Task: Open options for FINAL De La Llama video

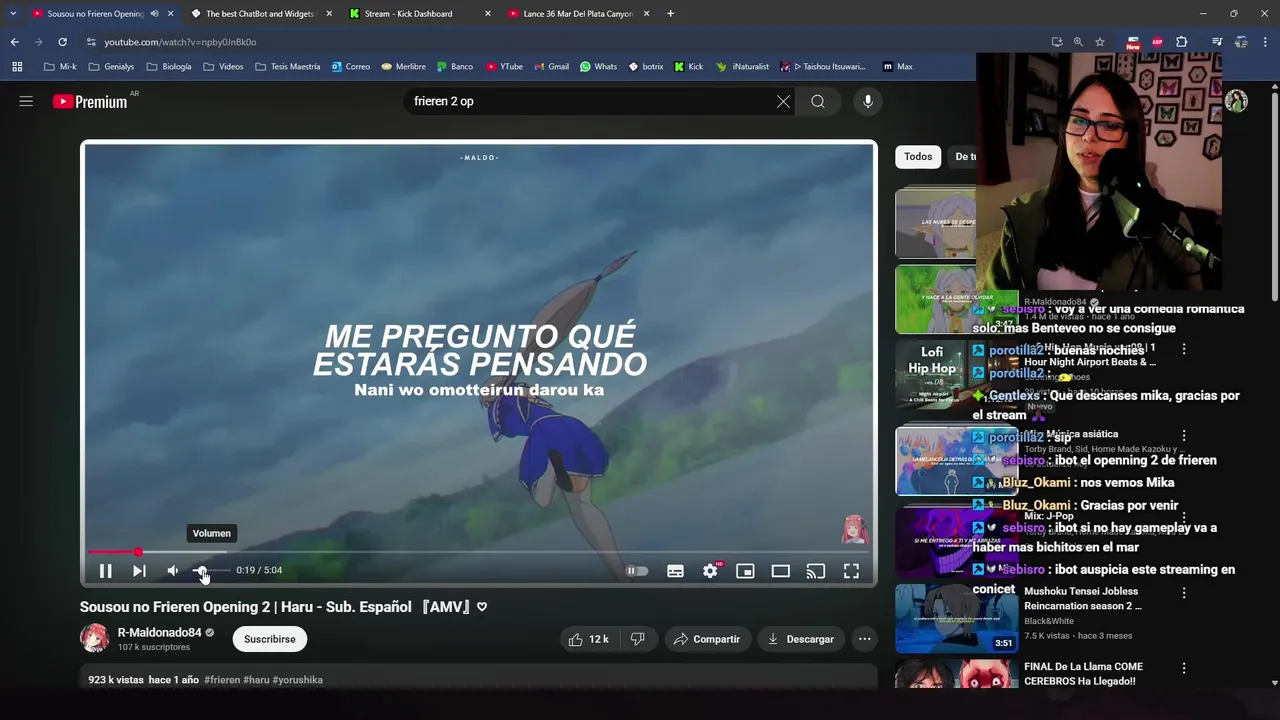Action: tap(1184, 668)
